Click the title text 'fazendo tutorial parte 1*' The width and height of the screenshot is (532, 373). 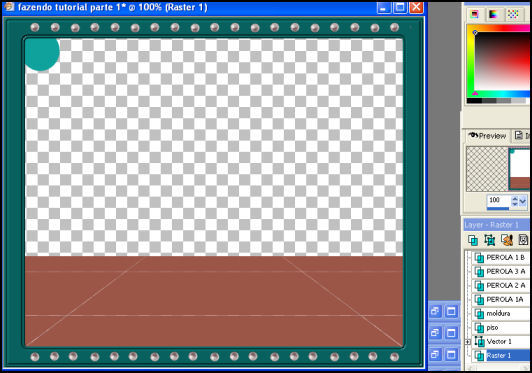point(72,7)
